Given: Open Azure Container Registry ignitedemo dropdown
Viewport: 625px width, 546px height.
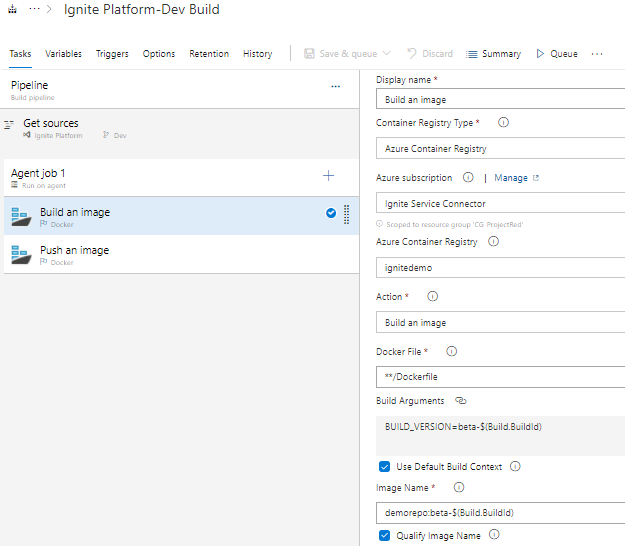Looking at the screenshot, I should pos(500,267).
